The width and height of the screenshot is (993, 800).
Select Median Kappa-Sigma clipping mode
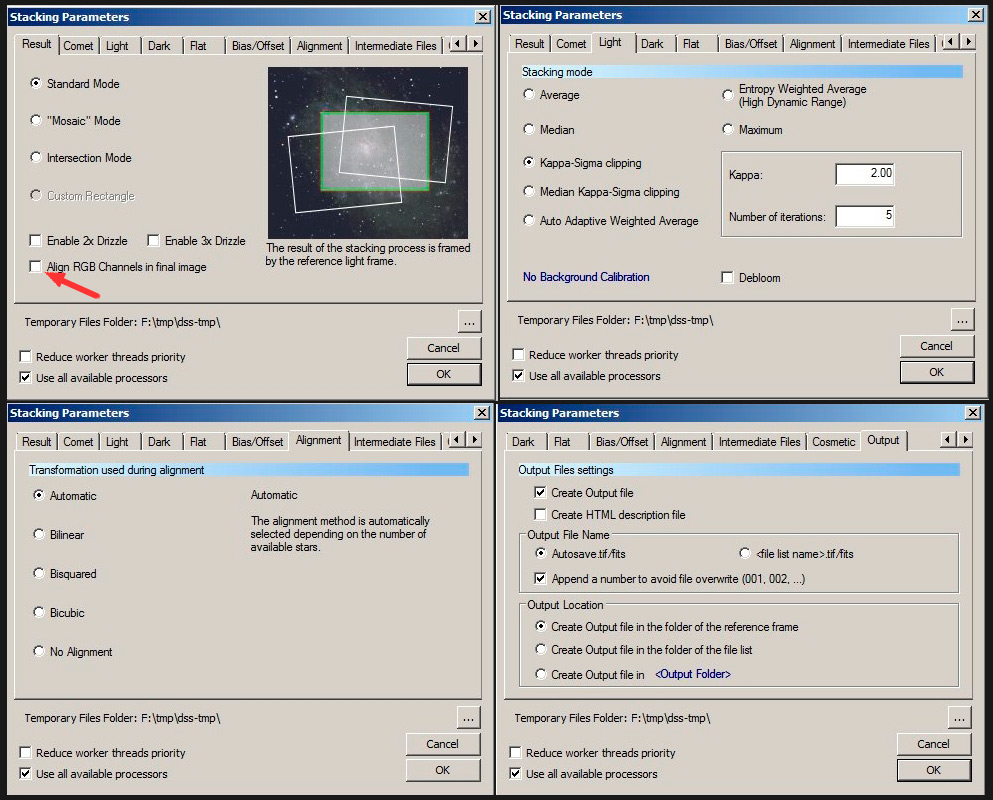pyautogui.click(x=530, y=192)
